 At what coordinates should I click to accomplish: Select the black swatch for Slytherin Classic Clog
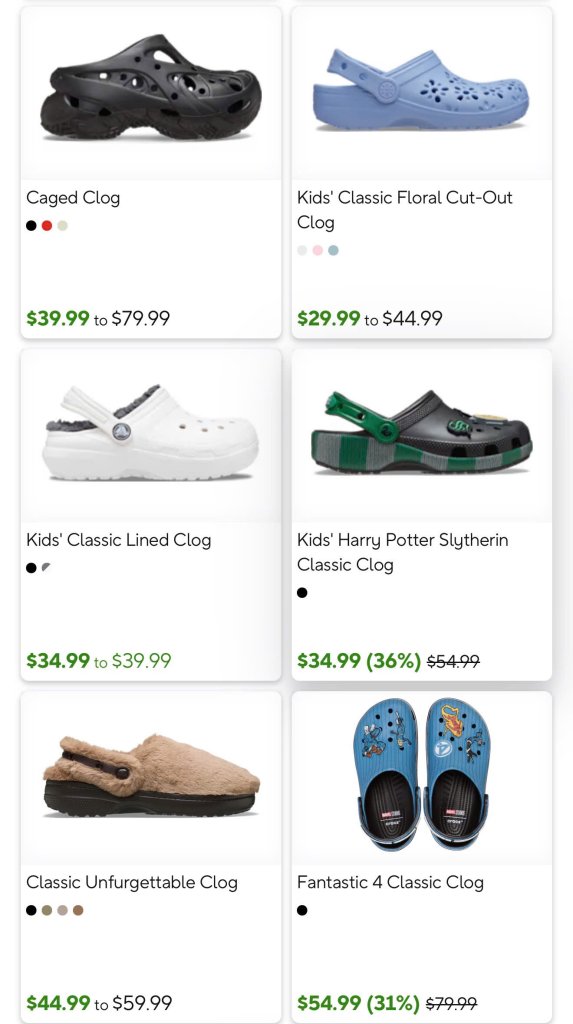[302, 592]
